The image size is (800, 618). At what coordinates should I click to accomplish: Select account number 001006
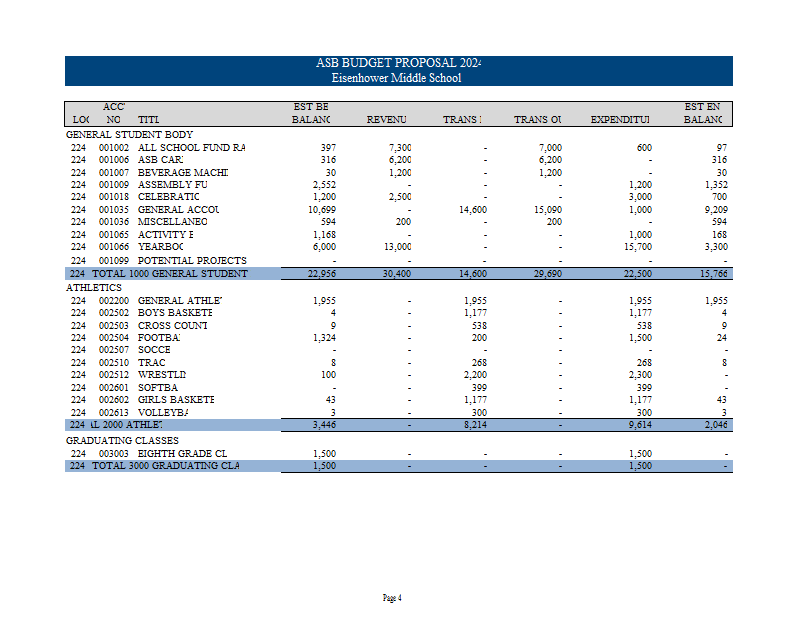(114, 160)
